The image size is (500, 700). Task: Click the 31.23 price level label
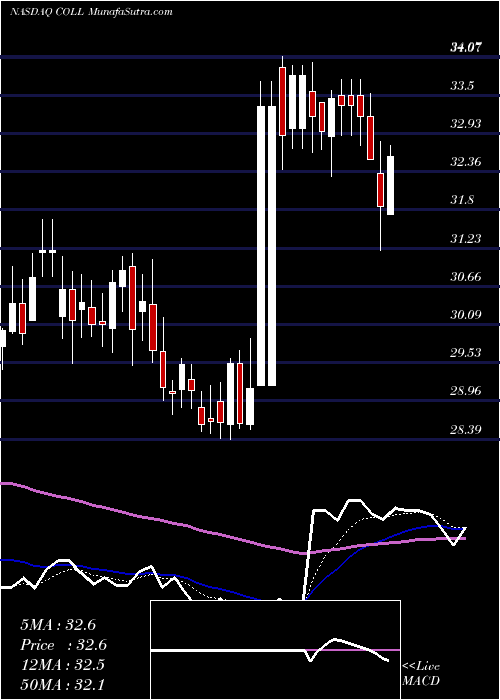point(466,239)
